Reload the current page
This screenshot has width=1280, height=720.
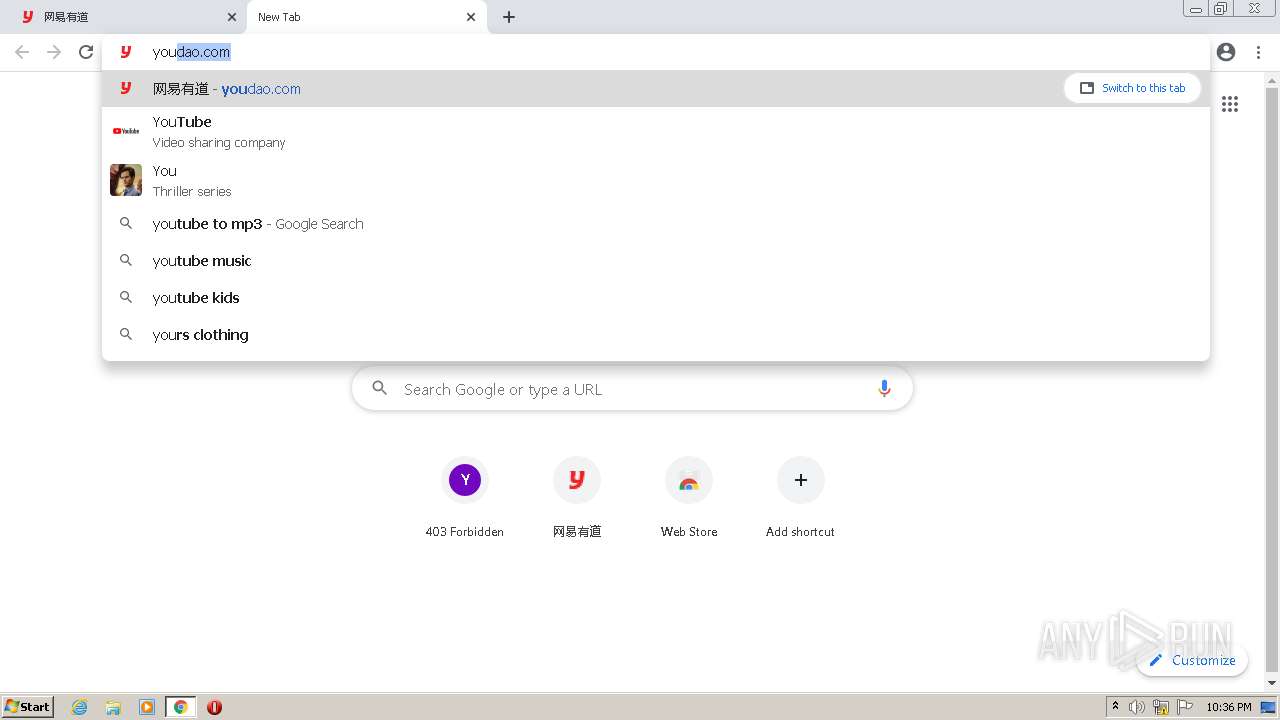click(x=86, y=52)
